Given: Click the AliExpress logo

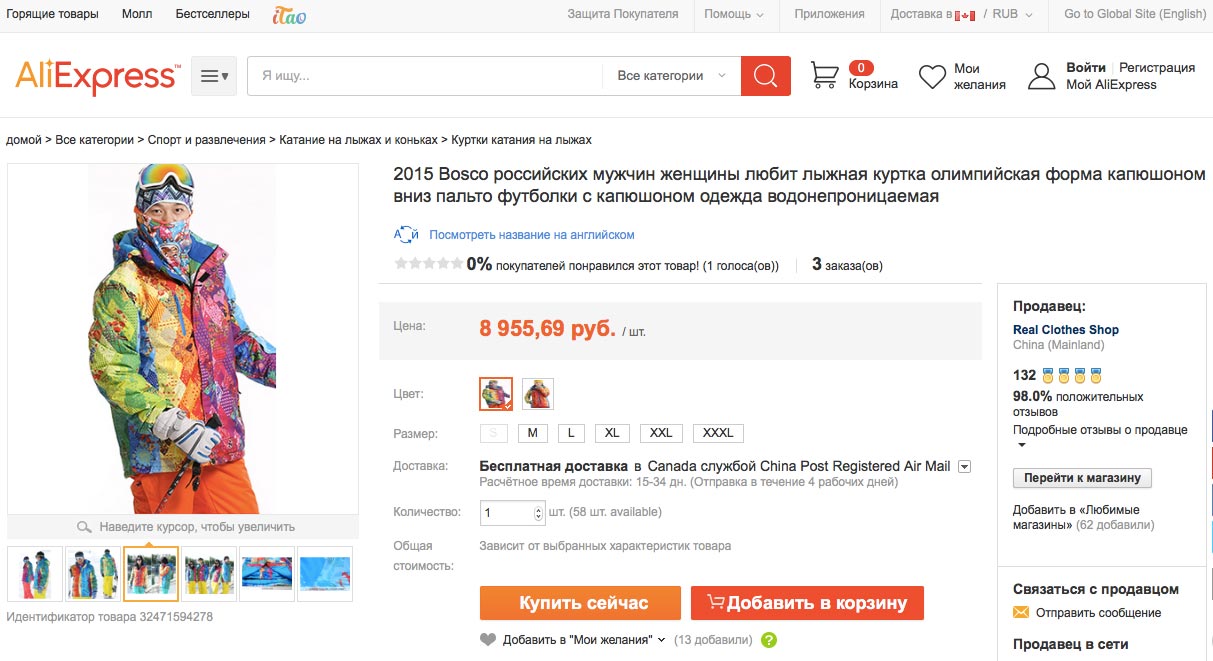Looking at the screenshot, I should (97, 77).
